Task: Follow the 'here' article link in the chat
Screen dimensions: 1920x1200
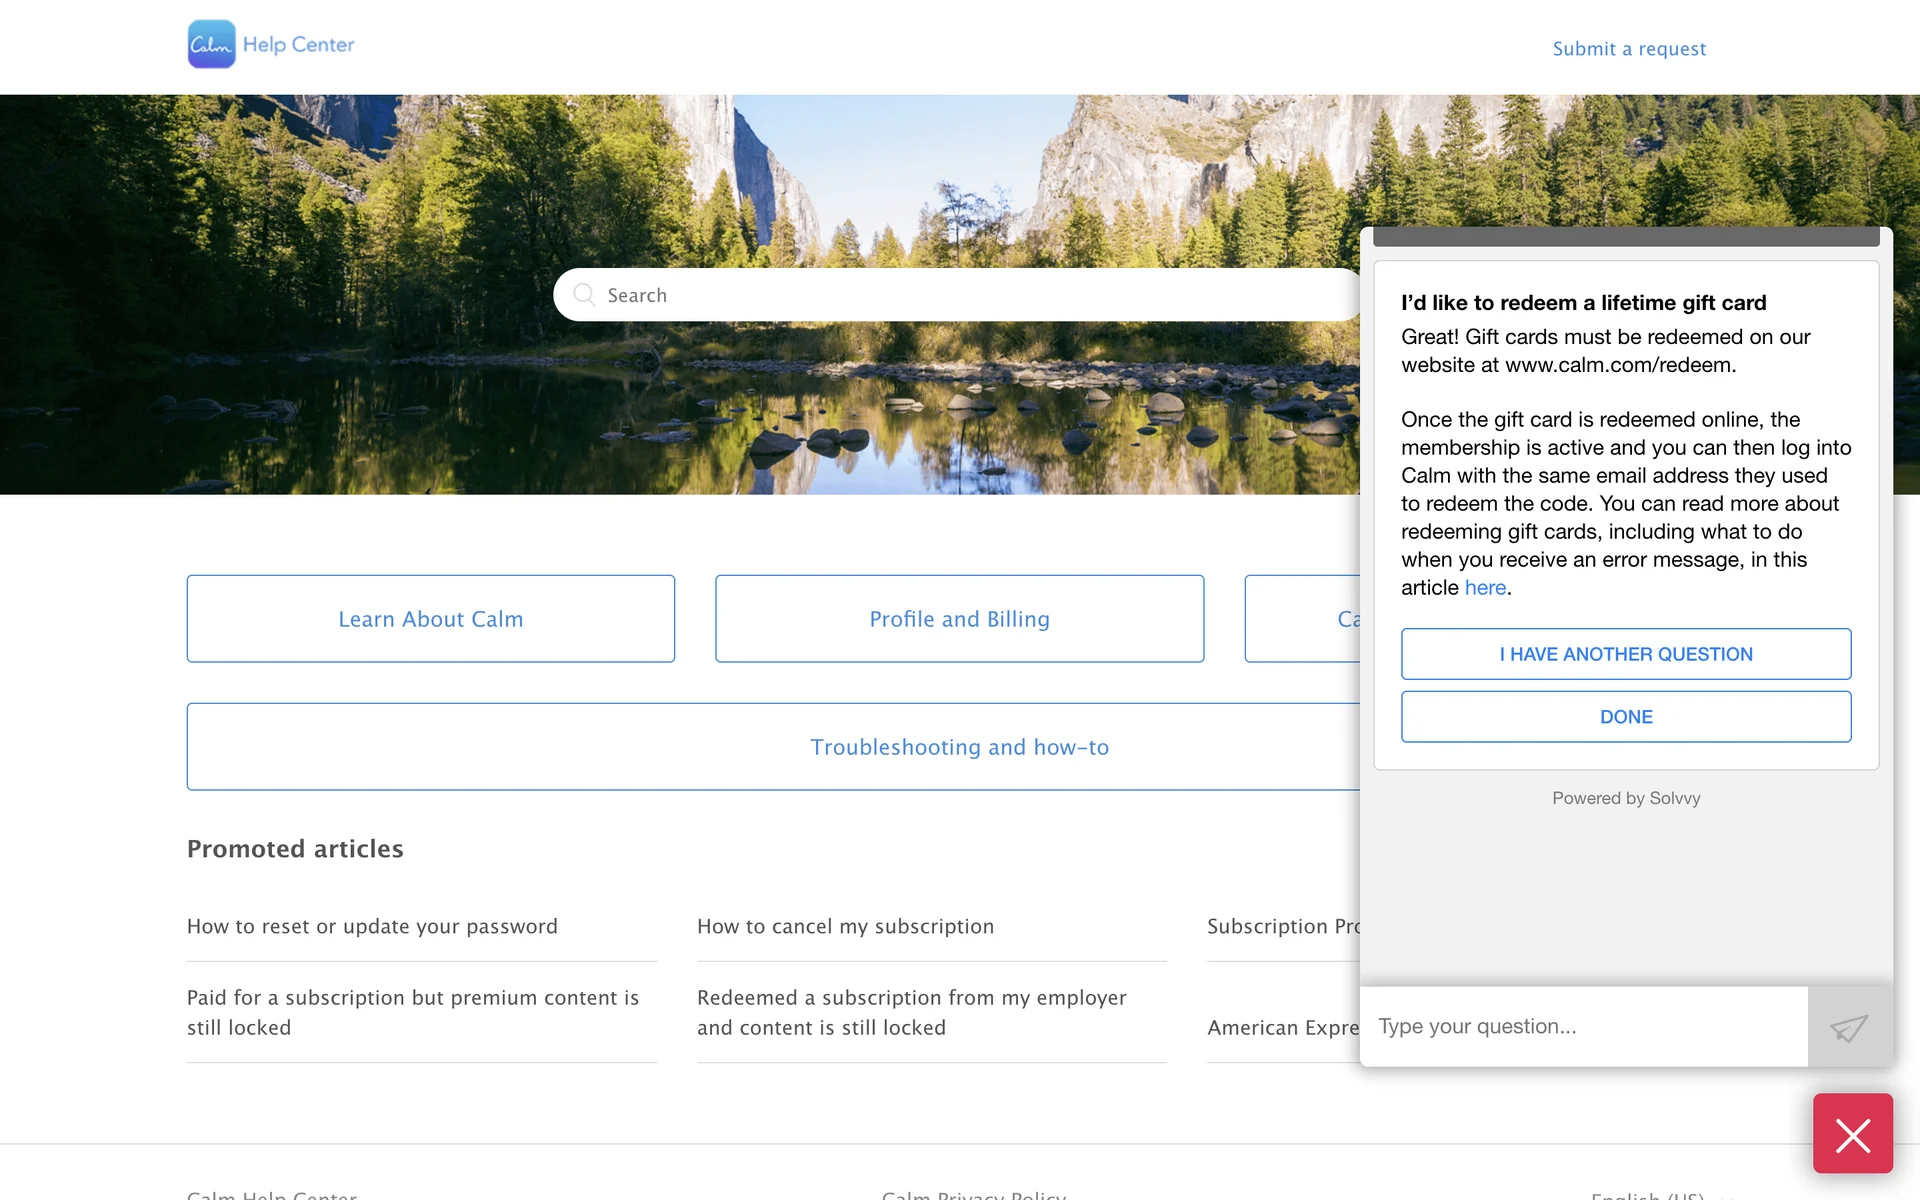Action: [1484, 588]
